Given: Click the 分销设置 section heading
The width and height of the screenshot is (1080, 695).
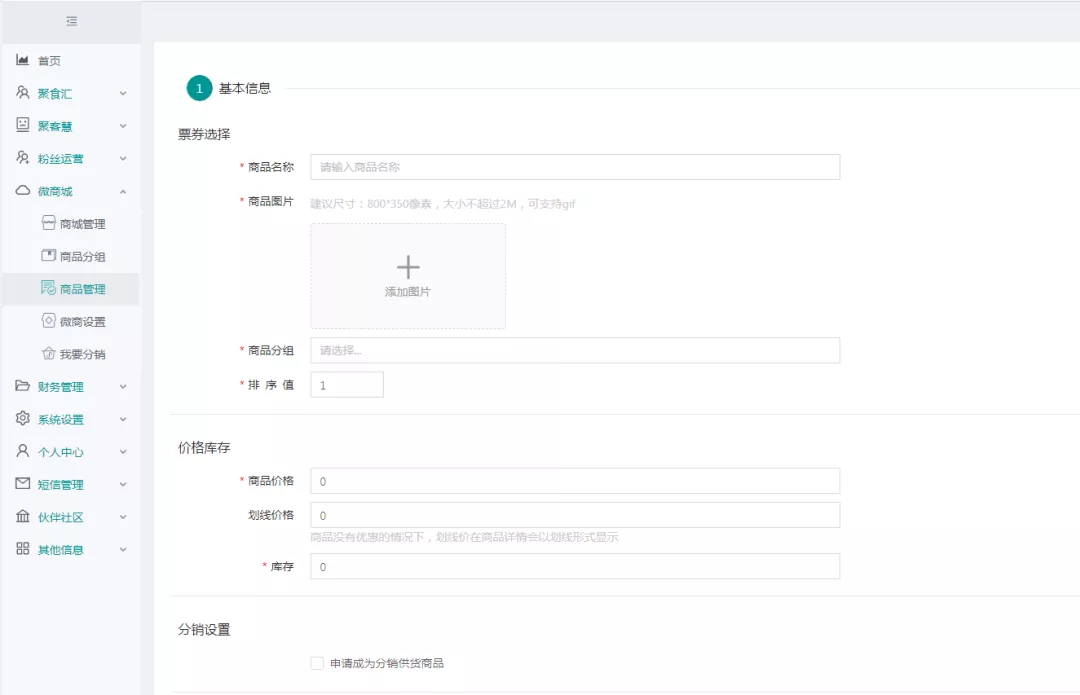Looking at the screenshot, I should [x=204, y=630].
